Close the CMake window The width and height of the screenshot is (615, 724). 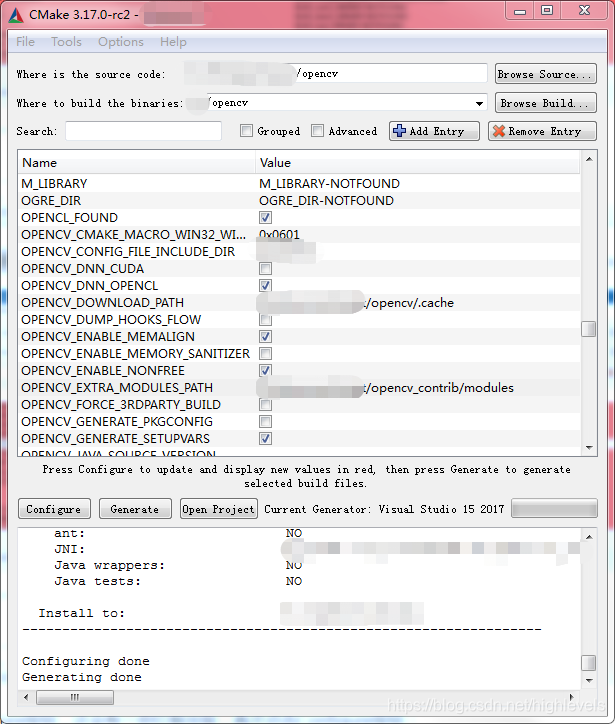pos(584,11)
